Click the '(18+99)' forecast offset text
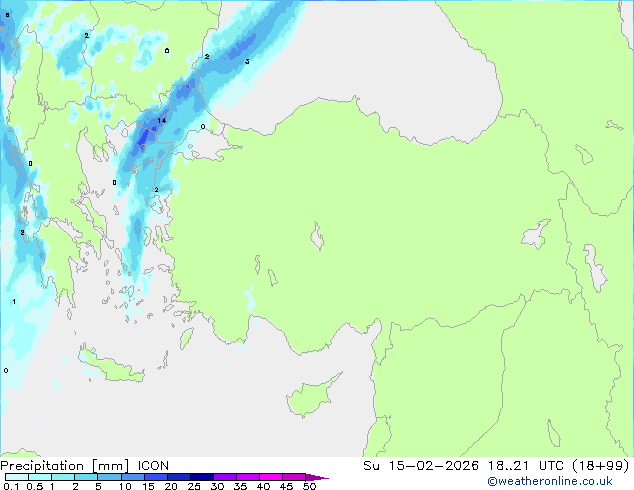 (601, 466)
